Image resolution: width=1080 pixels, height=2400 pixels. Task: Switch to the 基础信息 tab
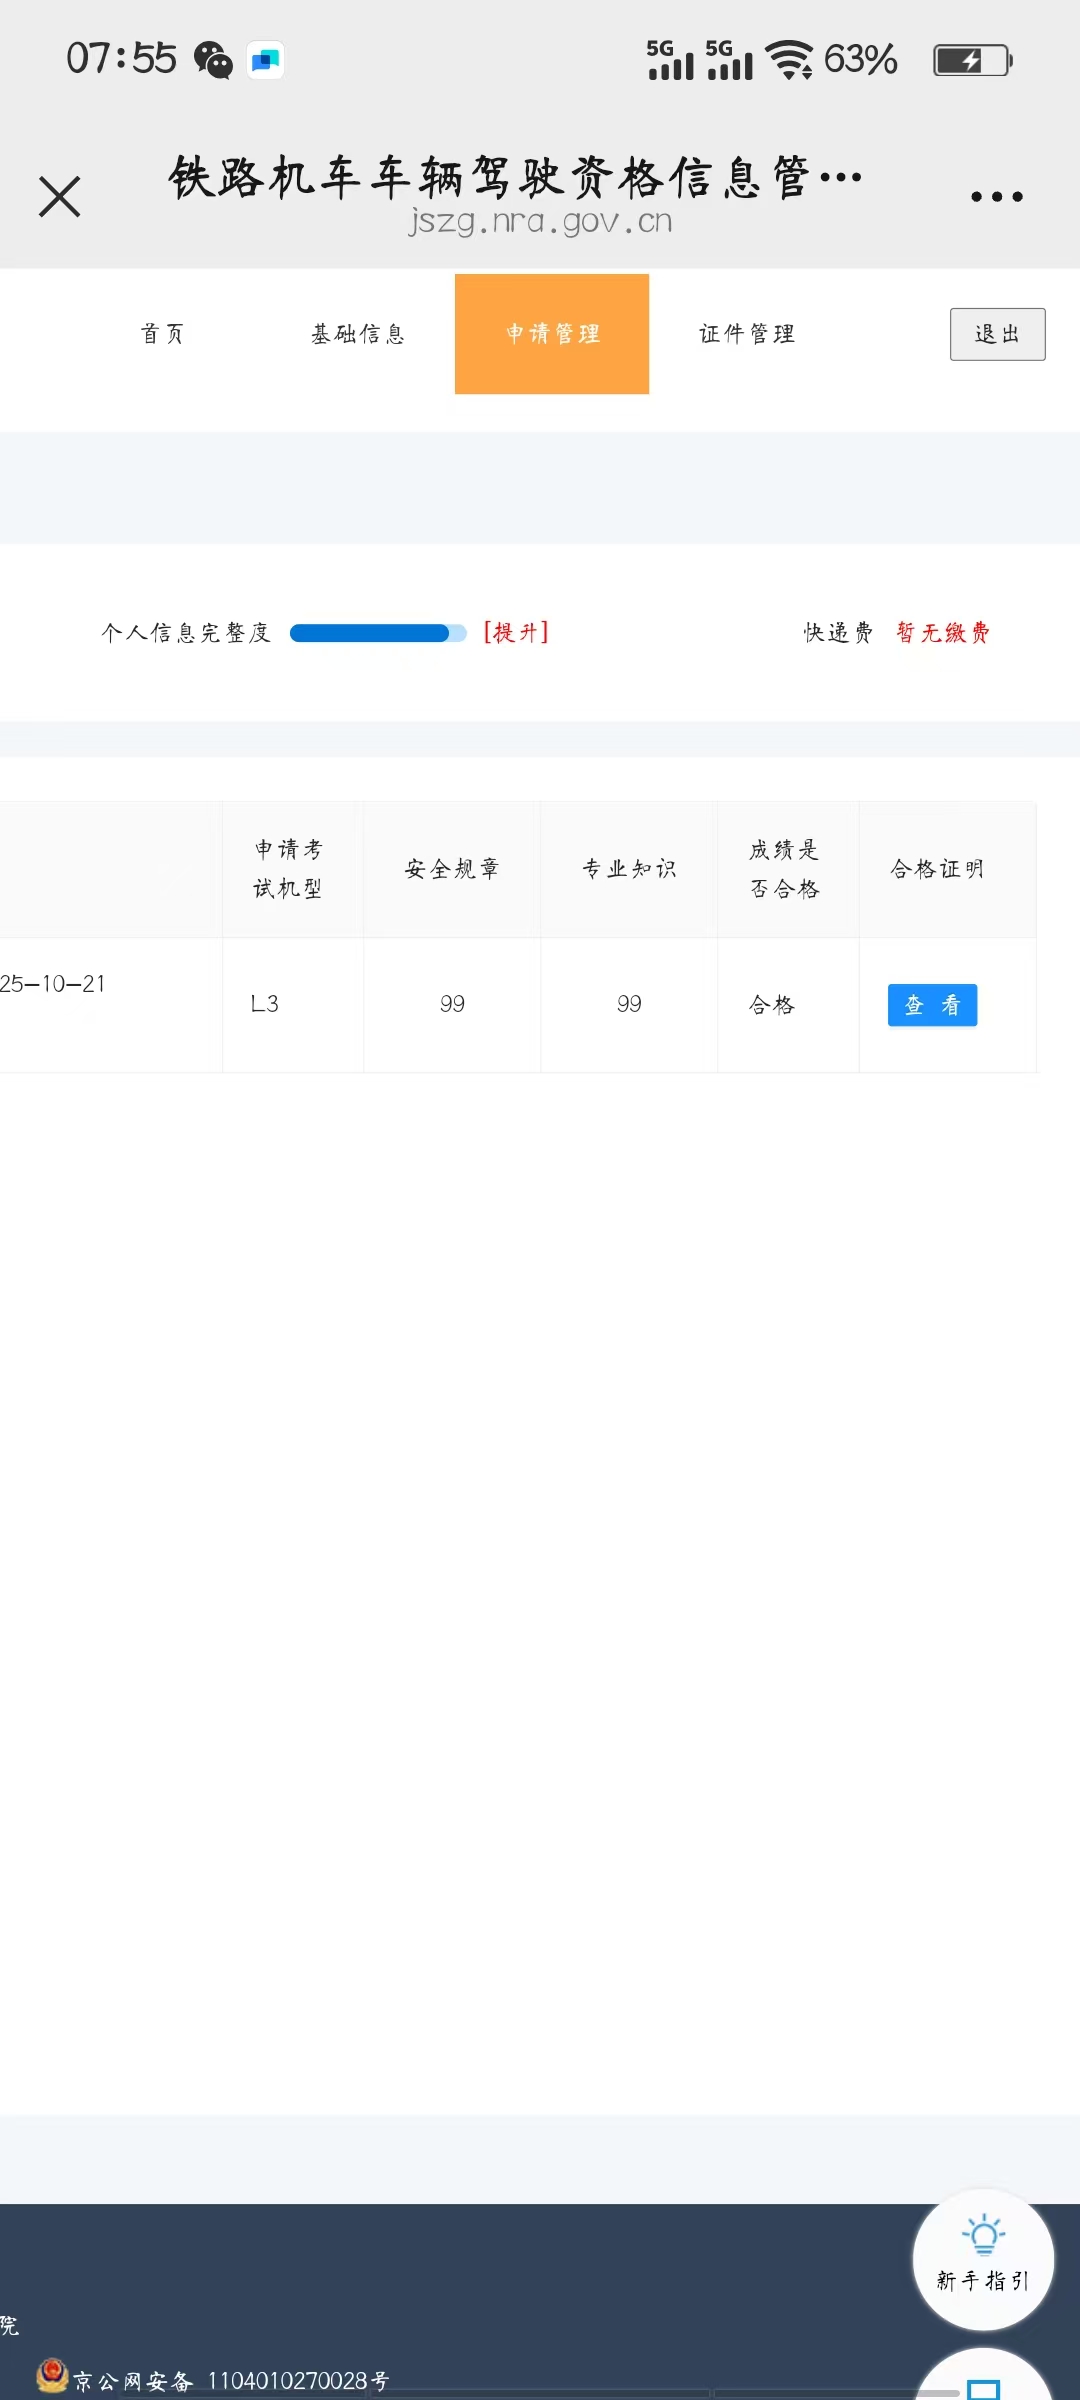coord(358,334)
